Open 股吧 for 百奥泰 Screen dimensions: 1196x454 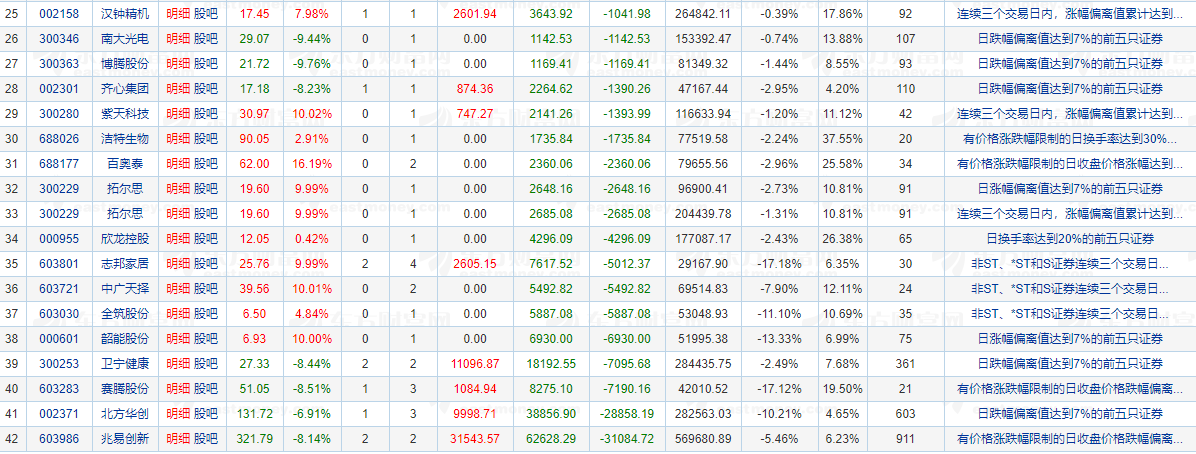tap(206, 163)
